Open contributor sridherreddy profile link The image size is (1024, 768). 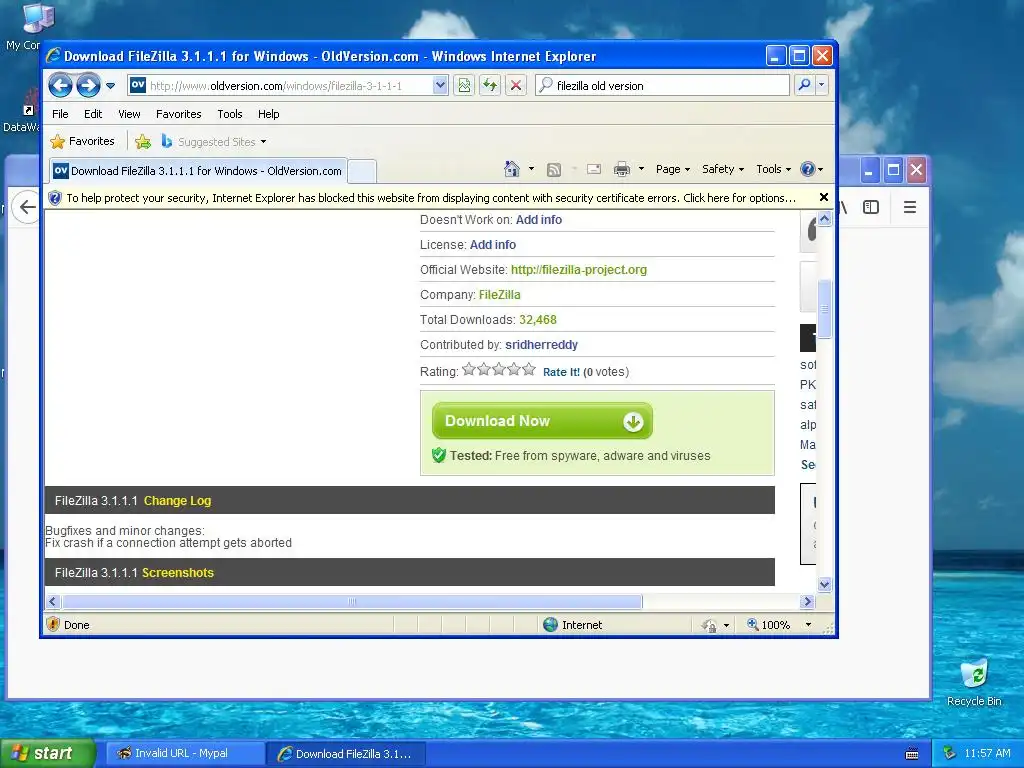[x=541, y=345]
